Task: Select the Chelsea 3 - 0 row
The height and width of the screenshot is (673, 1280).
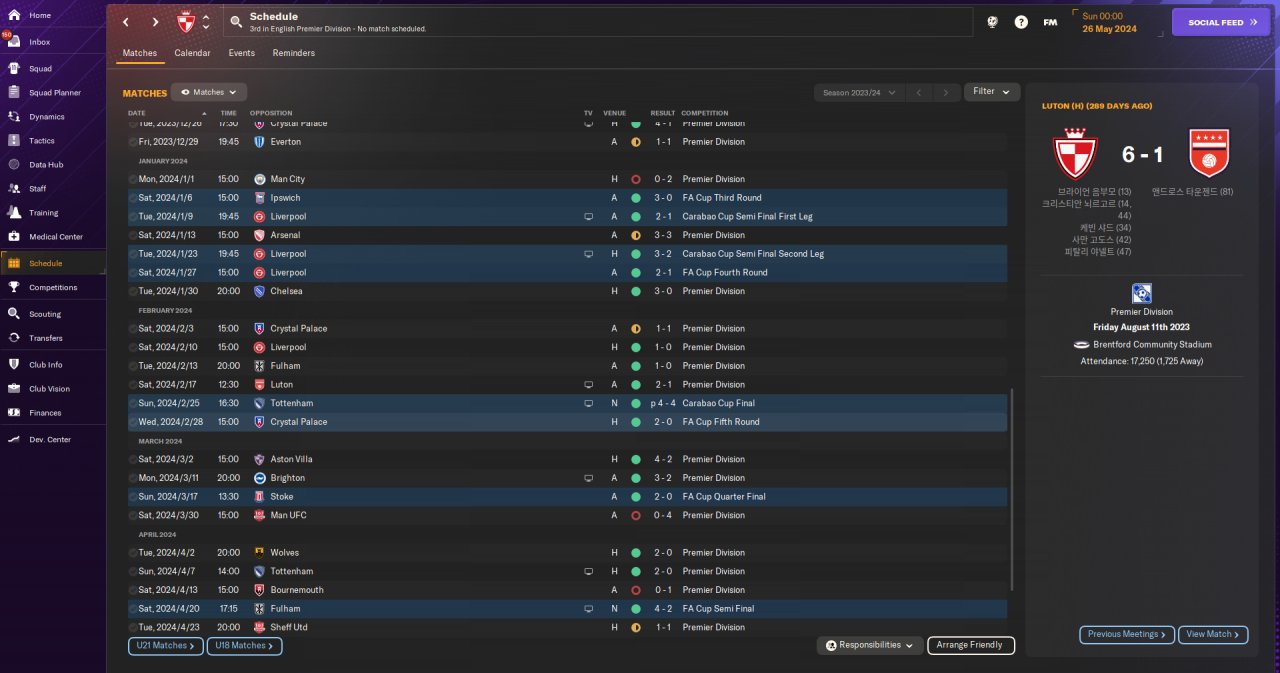Action: 567,291
